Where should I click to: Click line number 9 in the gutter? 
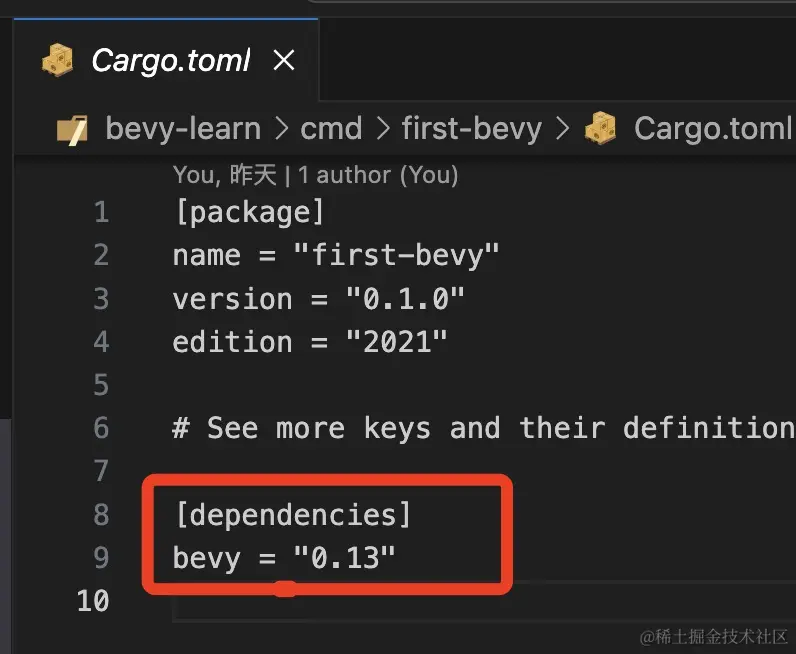click(x=102, y=558)
